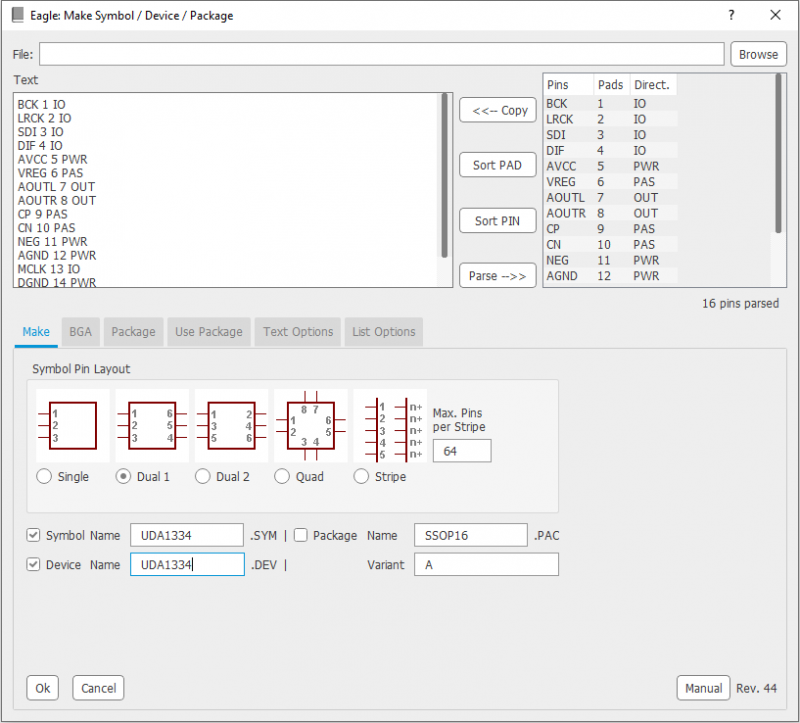Viewport: 800px width, 723px height.
Task: Click the Symbol Name field UDA1334
Action: click(187, 535)
